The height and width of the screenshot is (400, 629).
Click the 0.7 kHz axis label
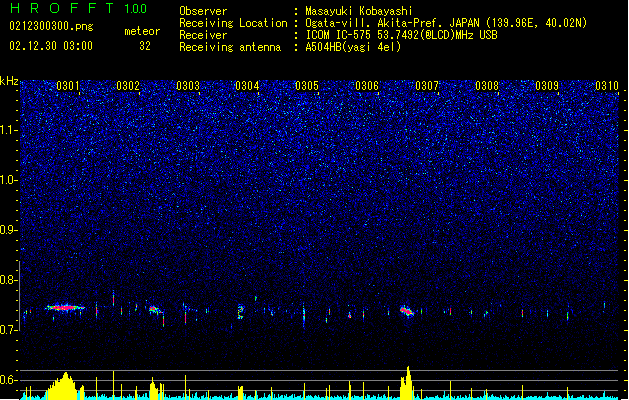tap(9, 330)
